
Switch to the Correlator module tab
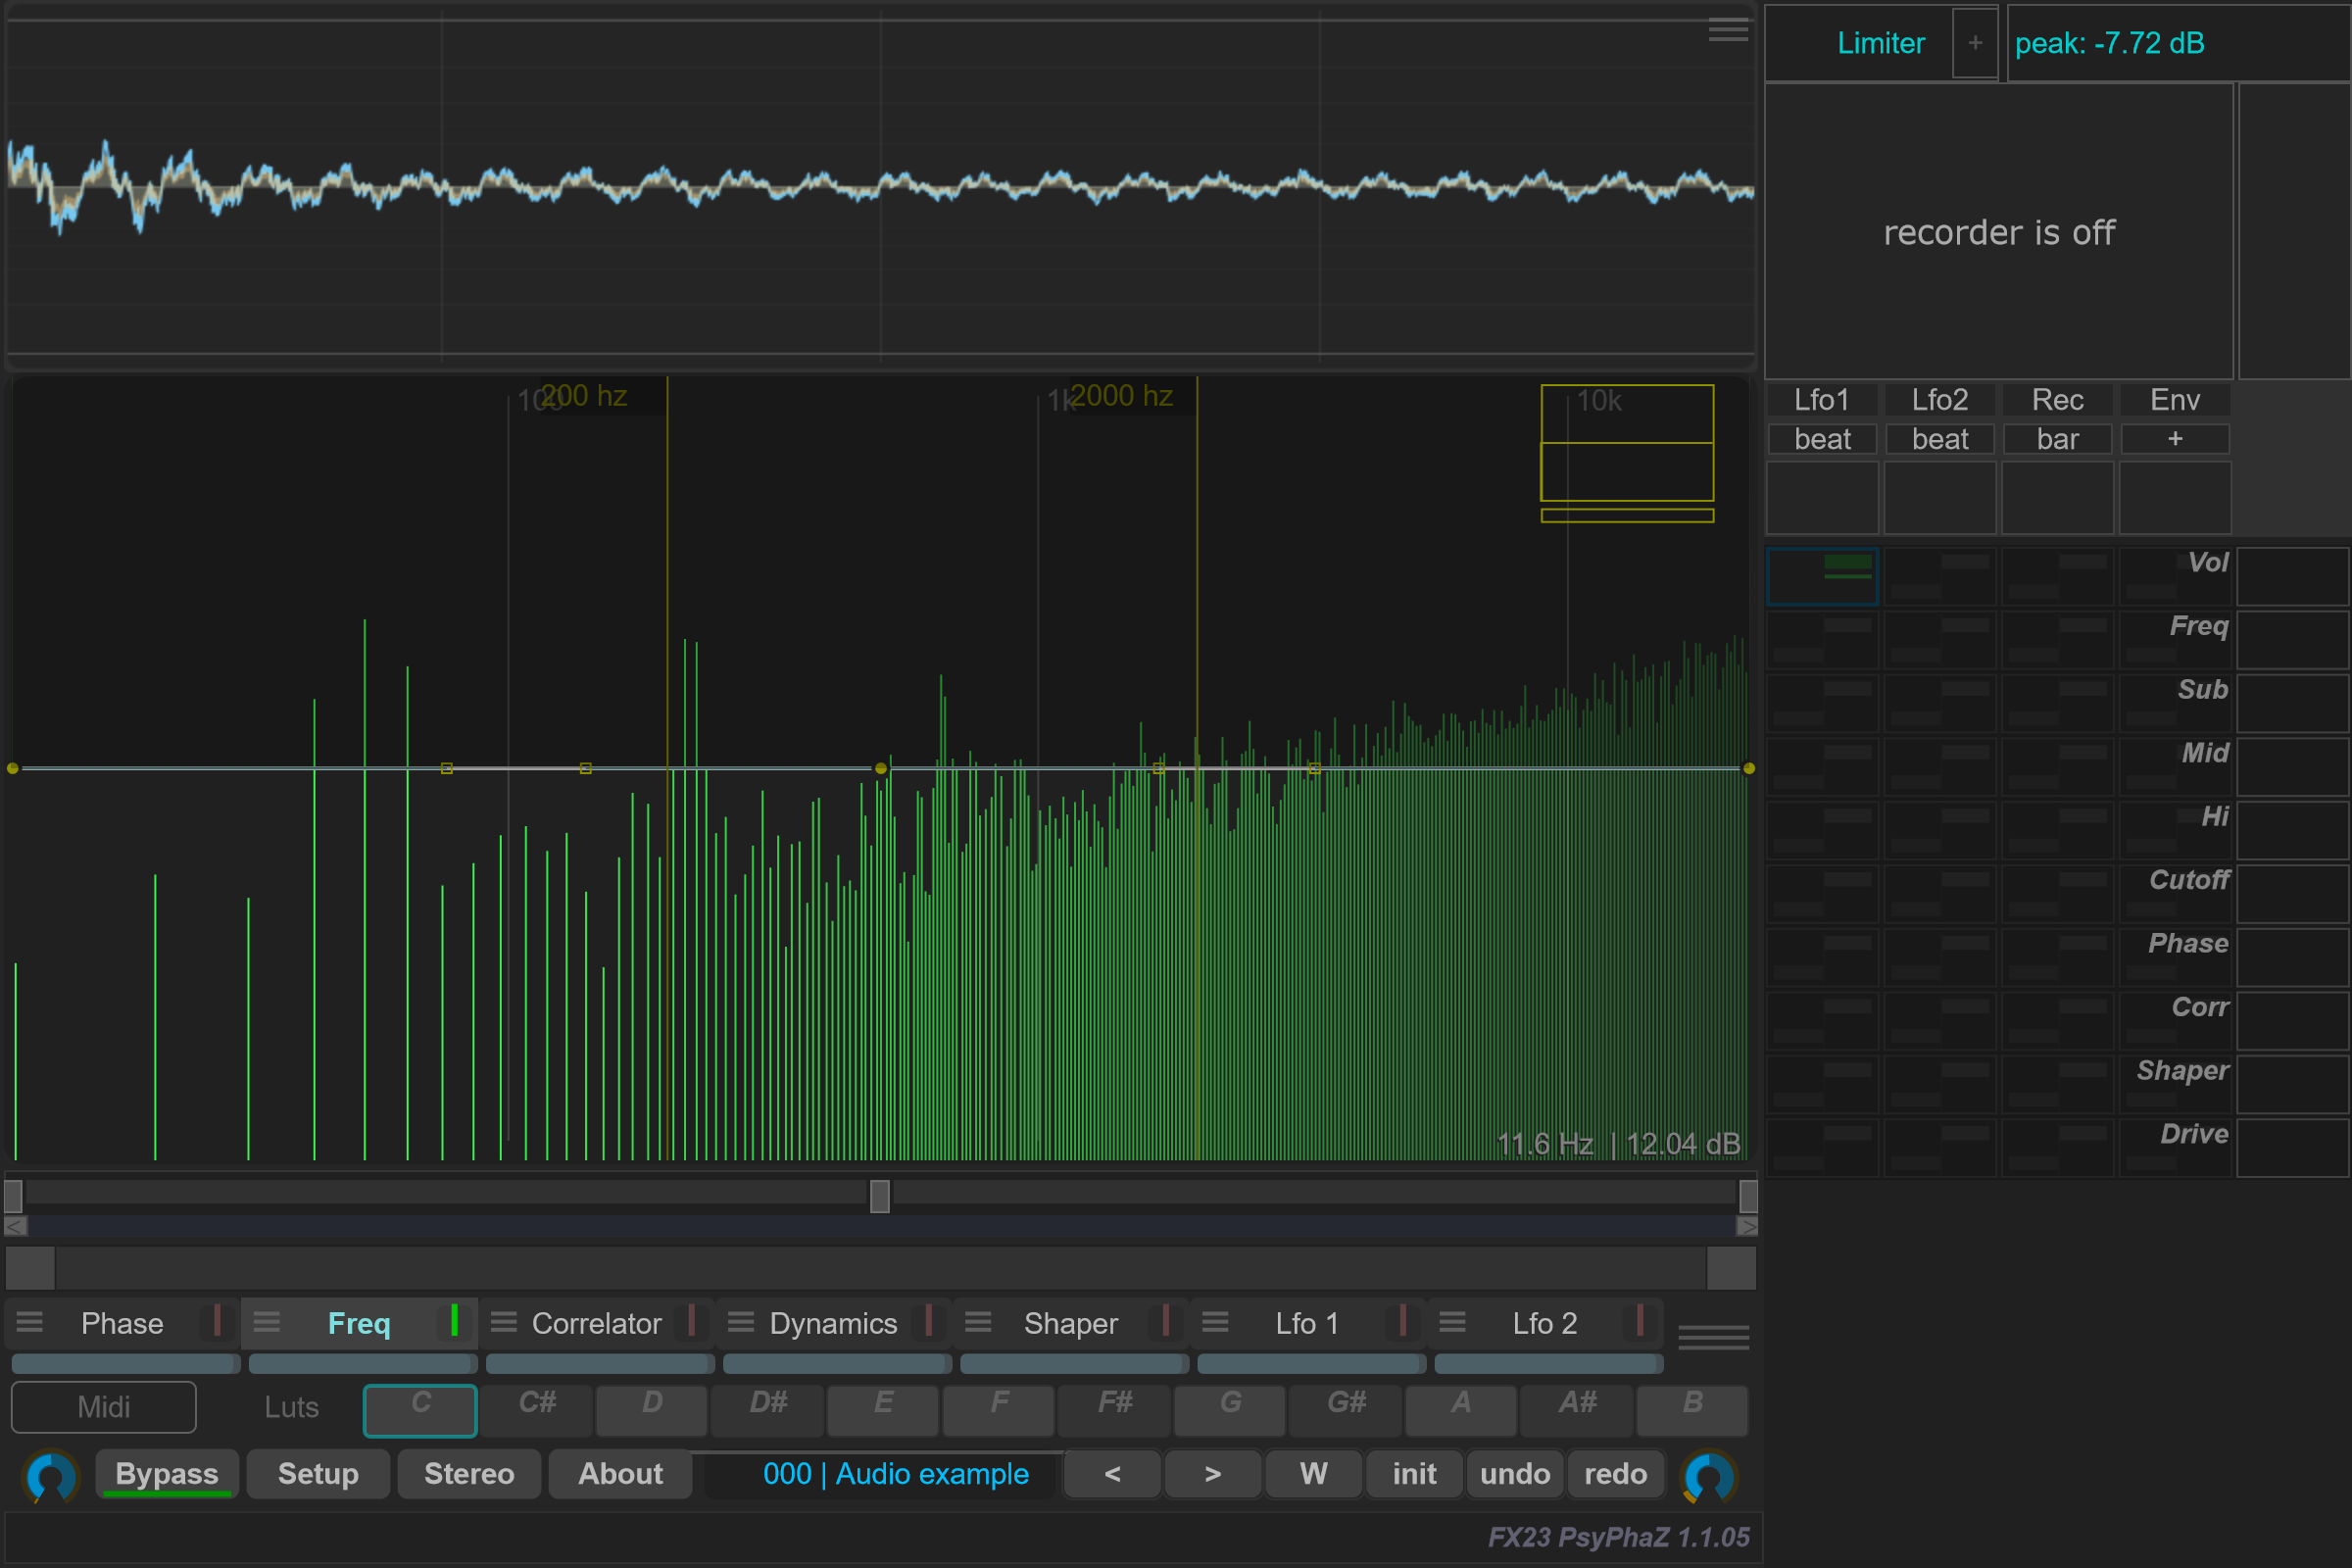pos(596,1323)
